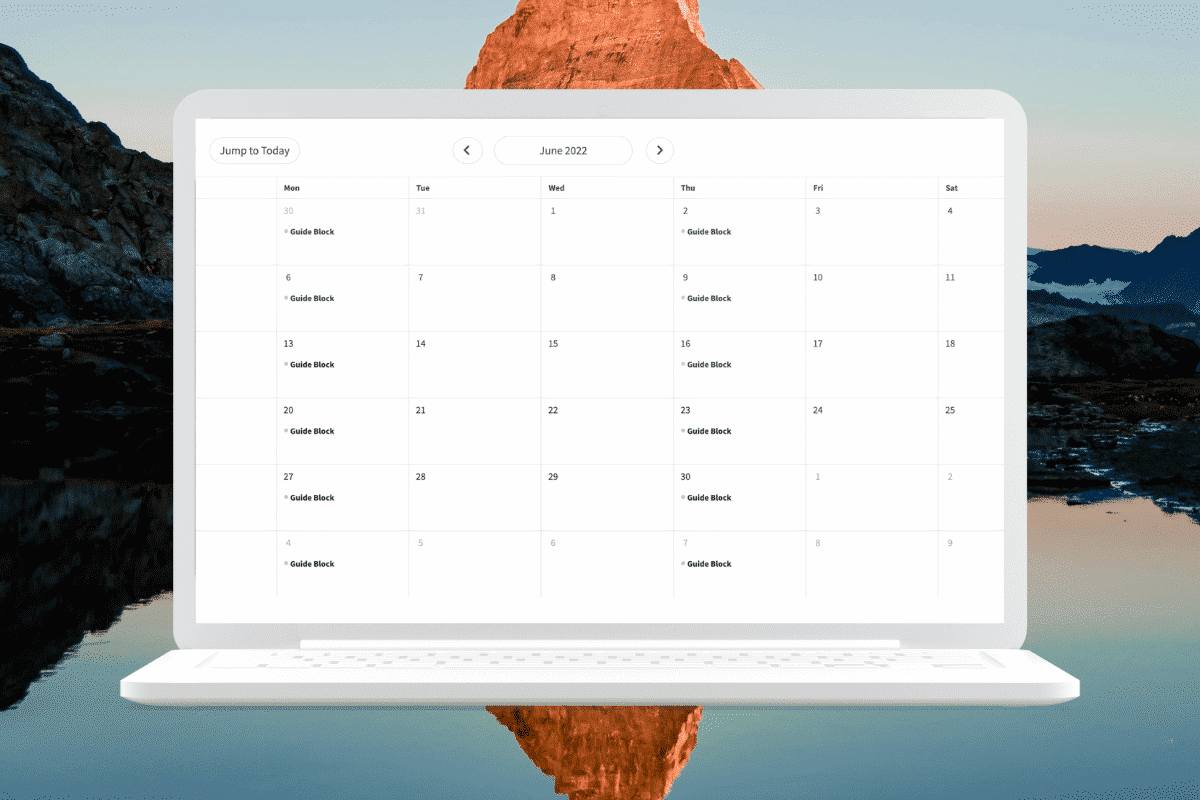The width and height of the screenshot is (1200, 800).
Task: Select Friday June 3 date cell
Action: click(872, 232)
